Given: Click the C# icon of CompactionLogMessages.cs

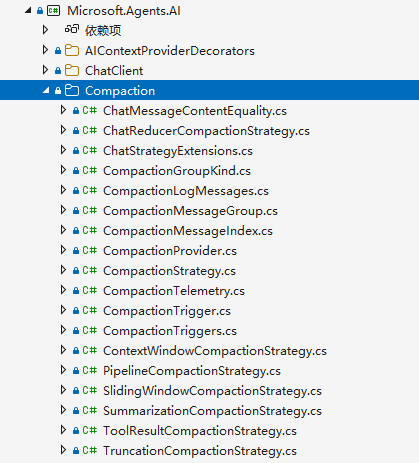Looking at the screenshot, I should [90, 190].
